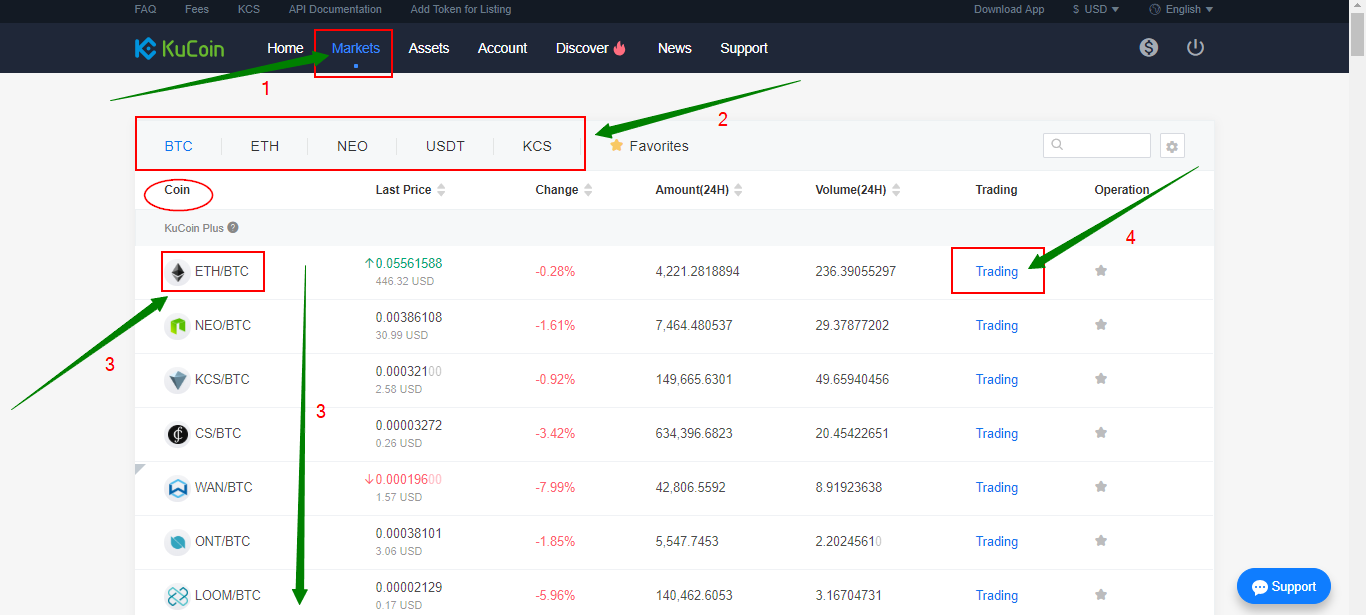Click the ETH/BTC pair name
This screenshot has width=1366, height=615.
pyautogui.click(x=222, y=271)
